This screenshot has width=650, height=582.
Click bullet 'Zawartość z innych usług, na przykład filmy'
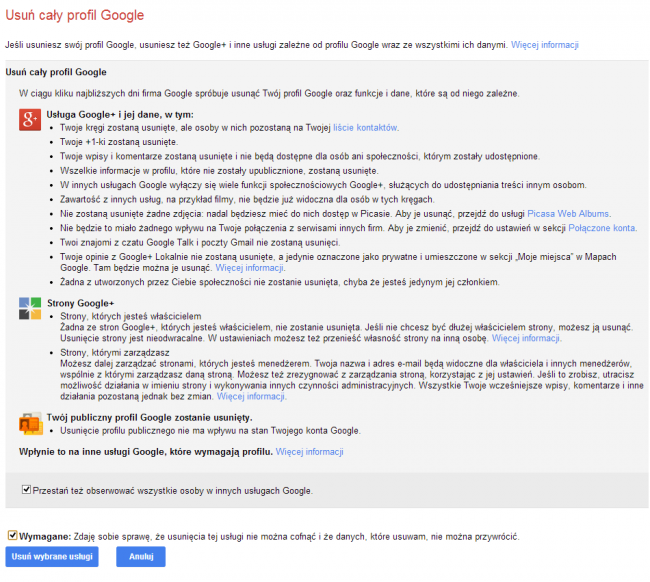pos(247,199)
